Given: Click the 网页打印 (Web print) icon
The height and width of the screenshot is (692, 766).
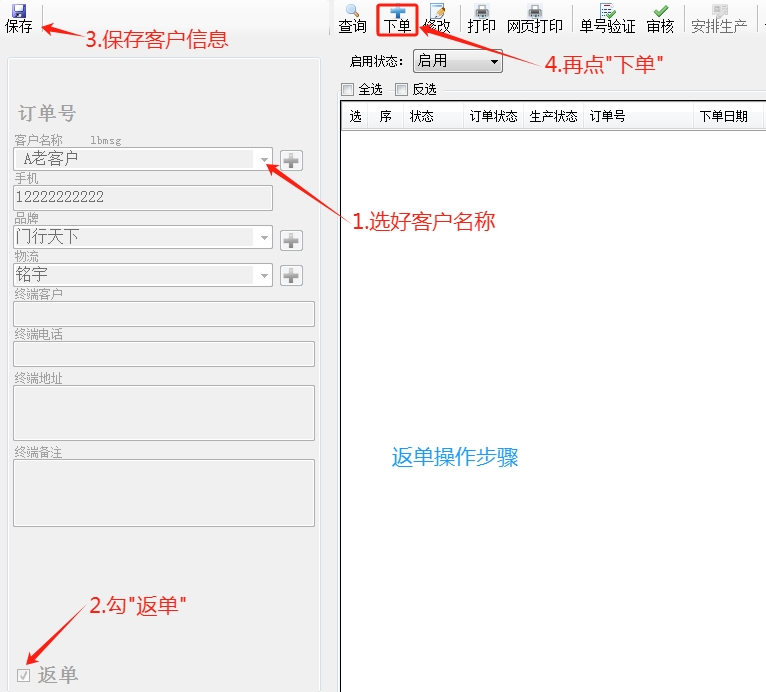Looking at the screenshot, I should pyautogui.click(x=534, y=18).
